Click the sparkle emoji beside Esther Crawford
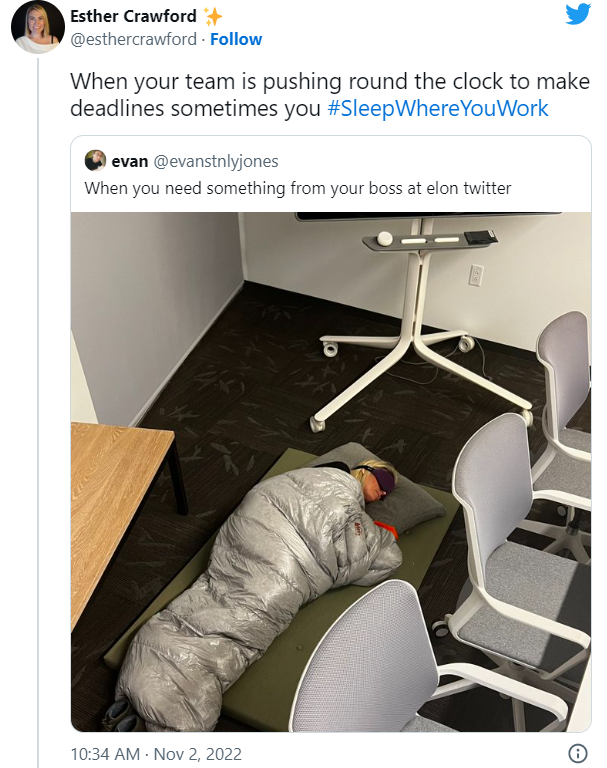 [213, 17]
